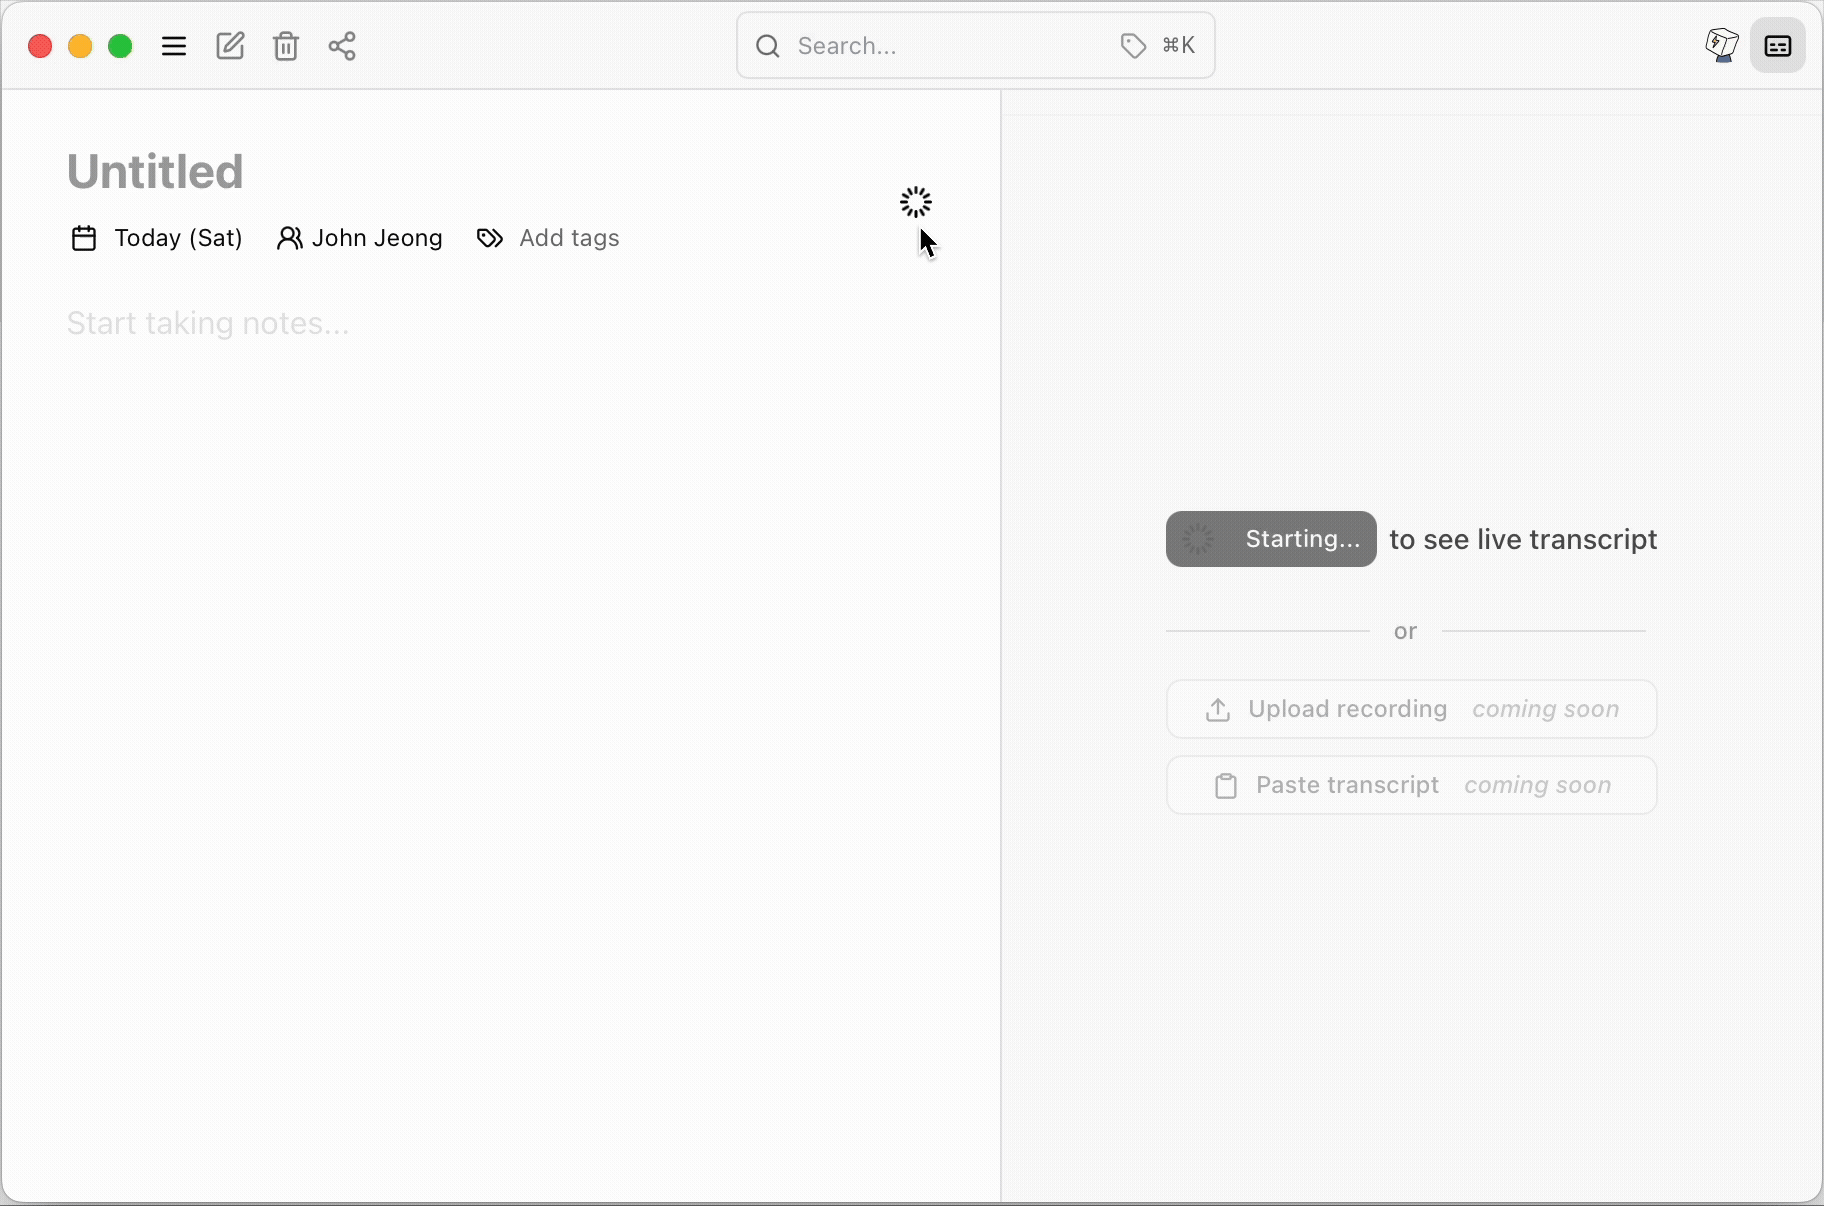Click the Paste transcript button

1410,785
